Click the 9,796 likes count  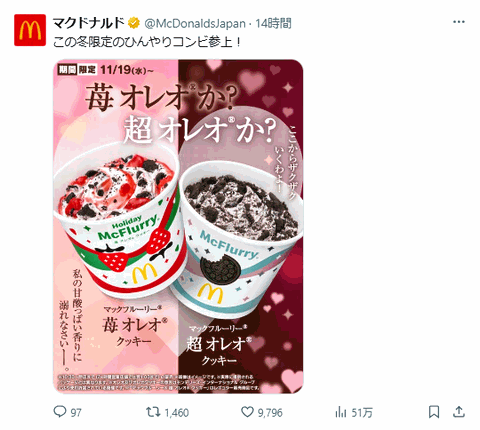(x=270, y=413)
